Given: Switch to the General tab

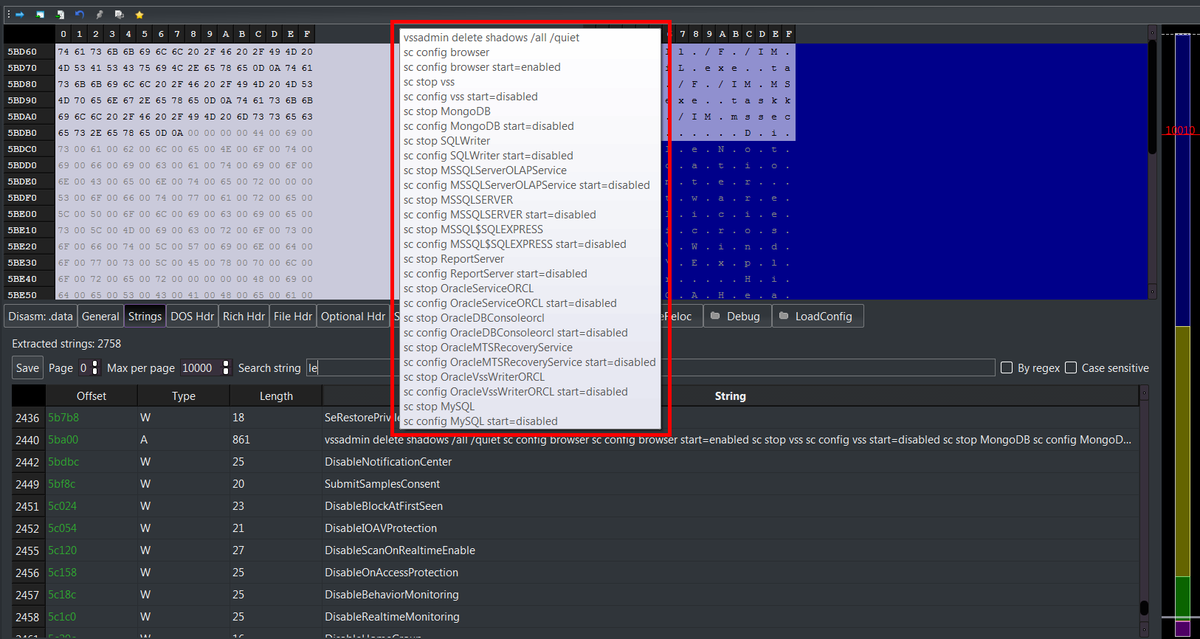Looking at the screenshot, I should [101, 316].
